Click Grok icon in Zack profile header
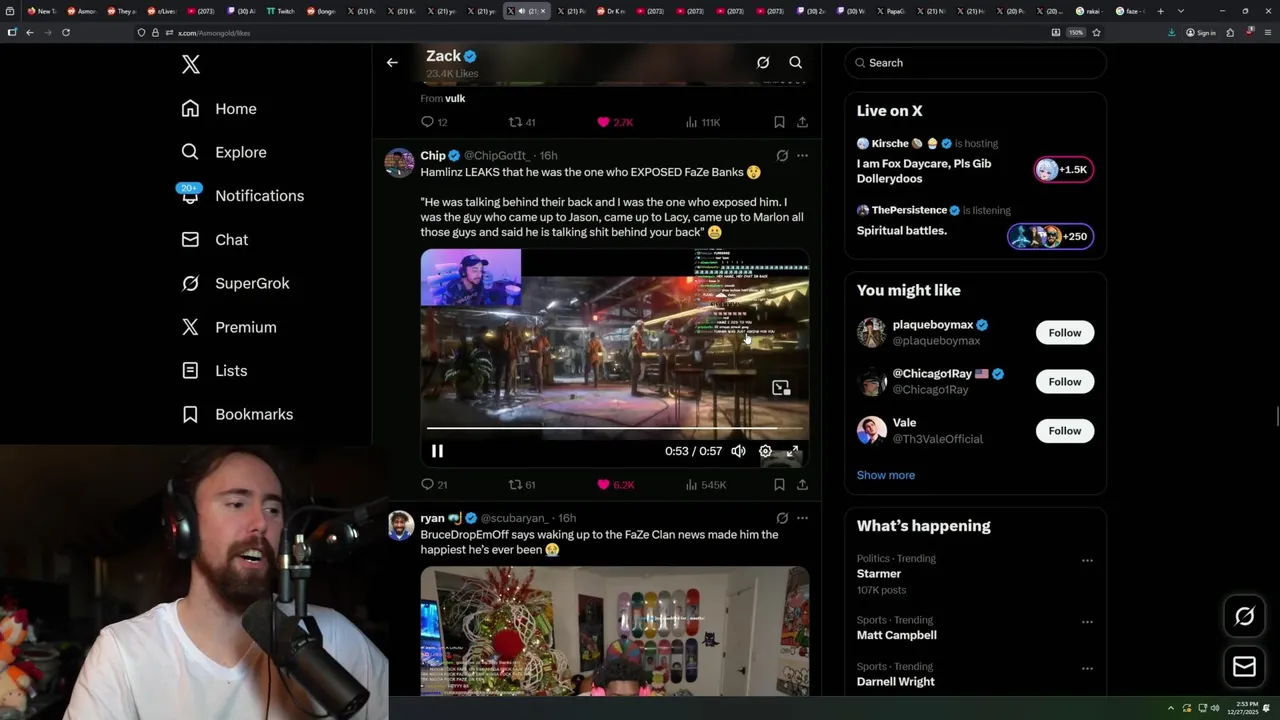1280x720 pixels. click(763, 62)
